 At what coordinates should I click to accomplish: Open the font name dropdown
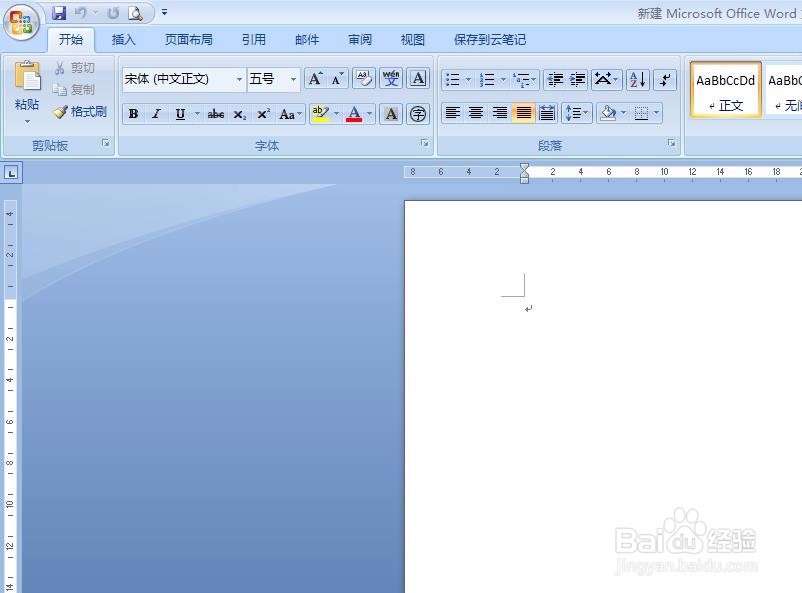(x=238, y=78)
